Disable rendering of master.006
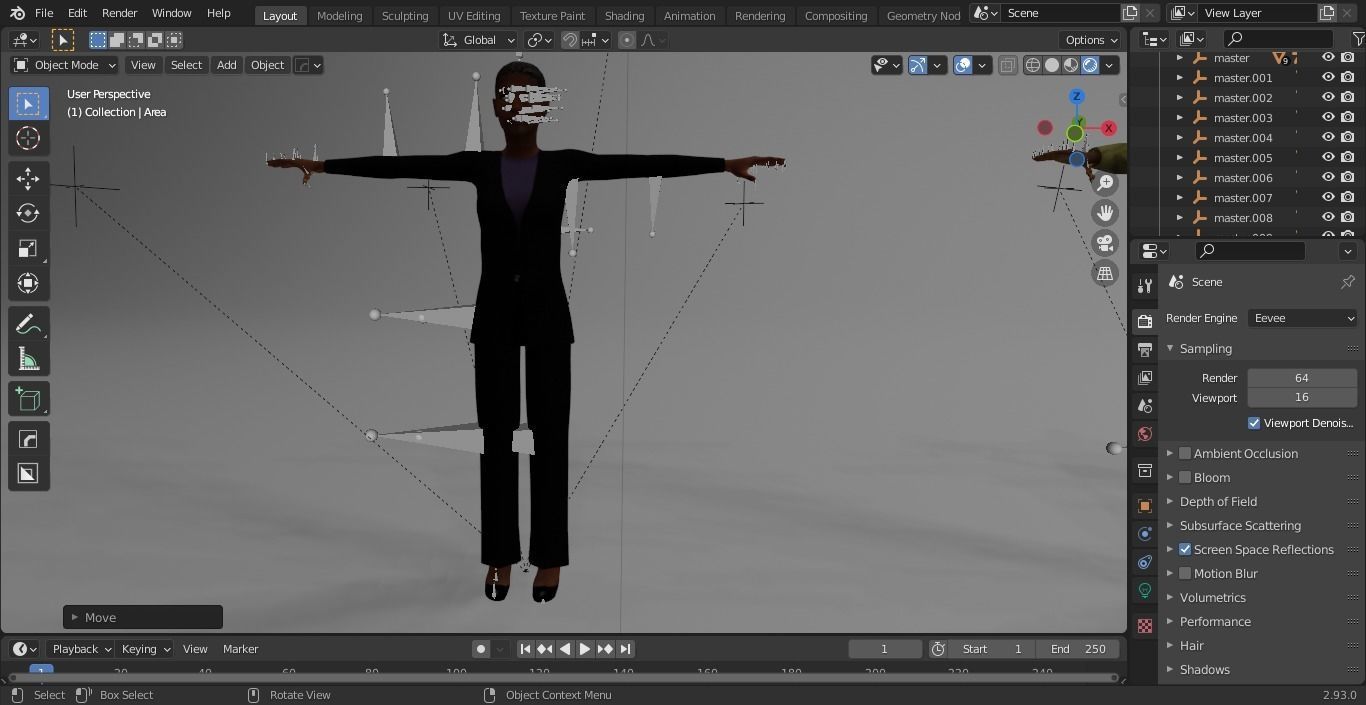This screenshot has width=1366, height=705. tap(1347, 178)
